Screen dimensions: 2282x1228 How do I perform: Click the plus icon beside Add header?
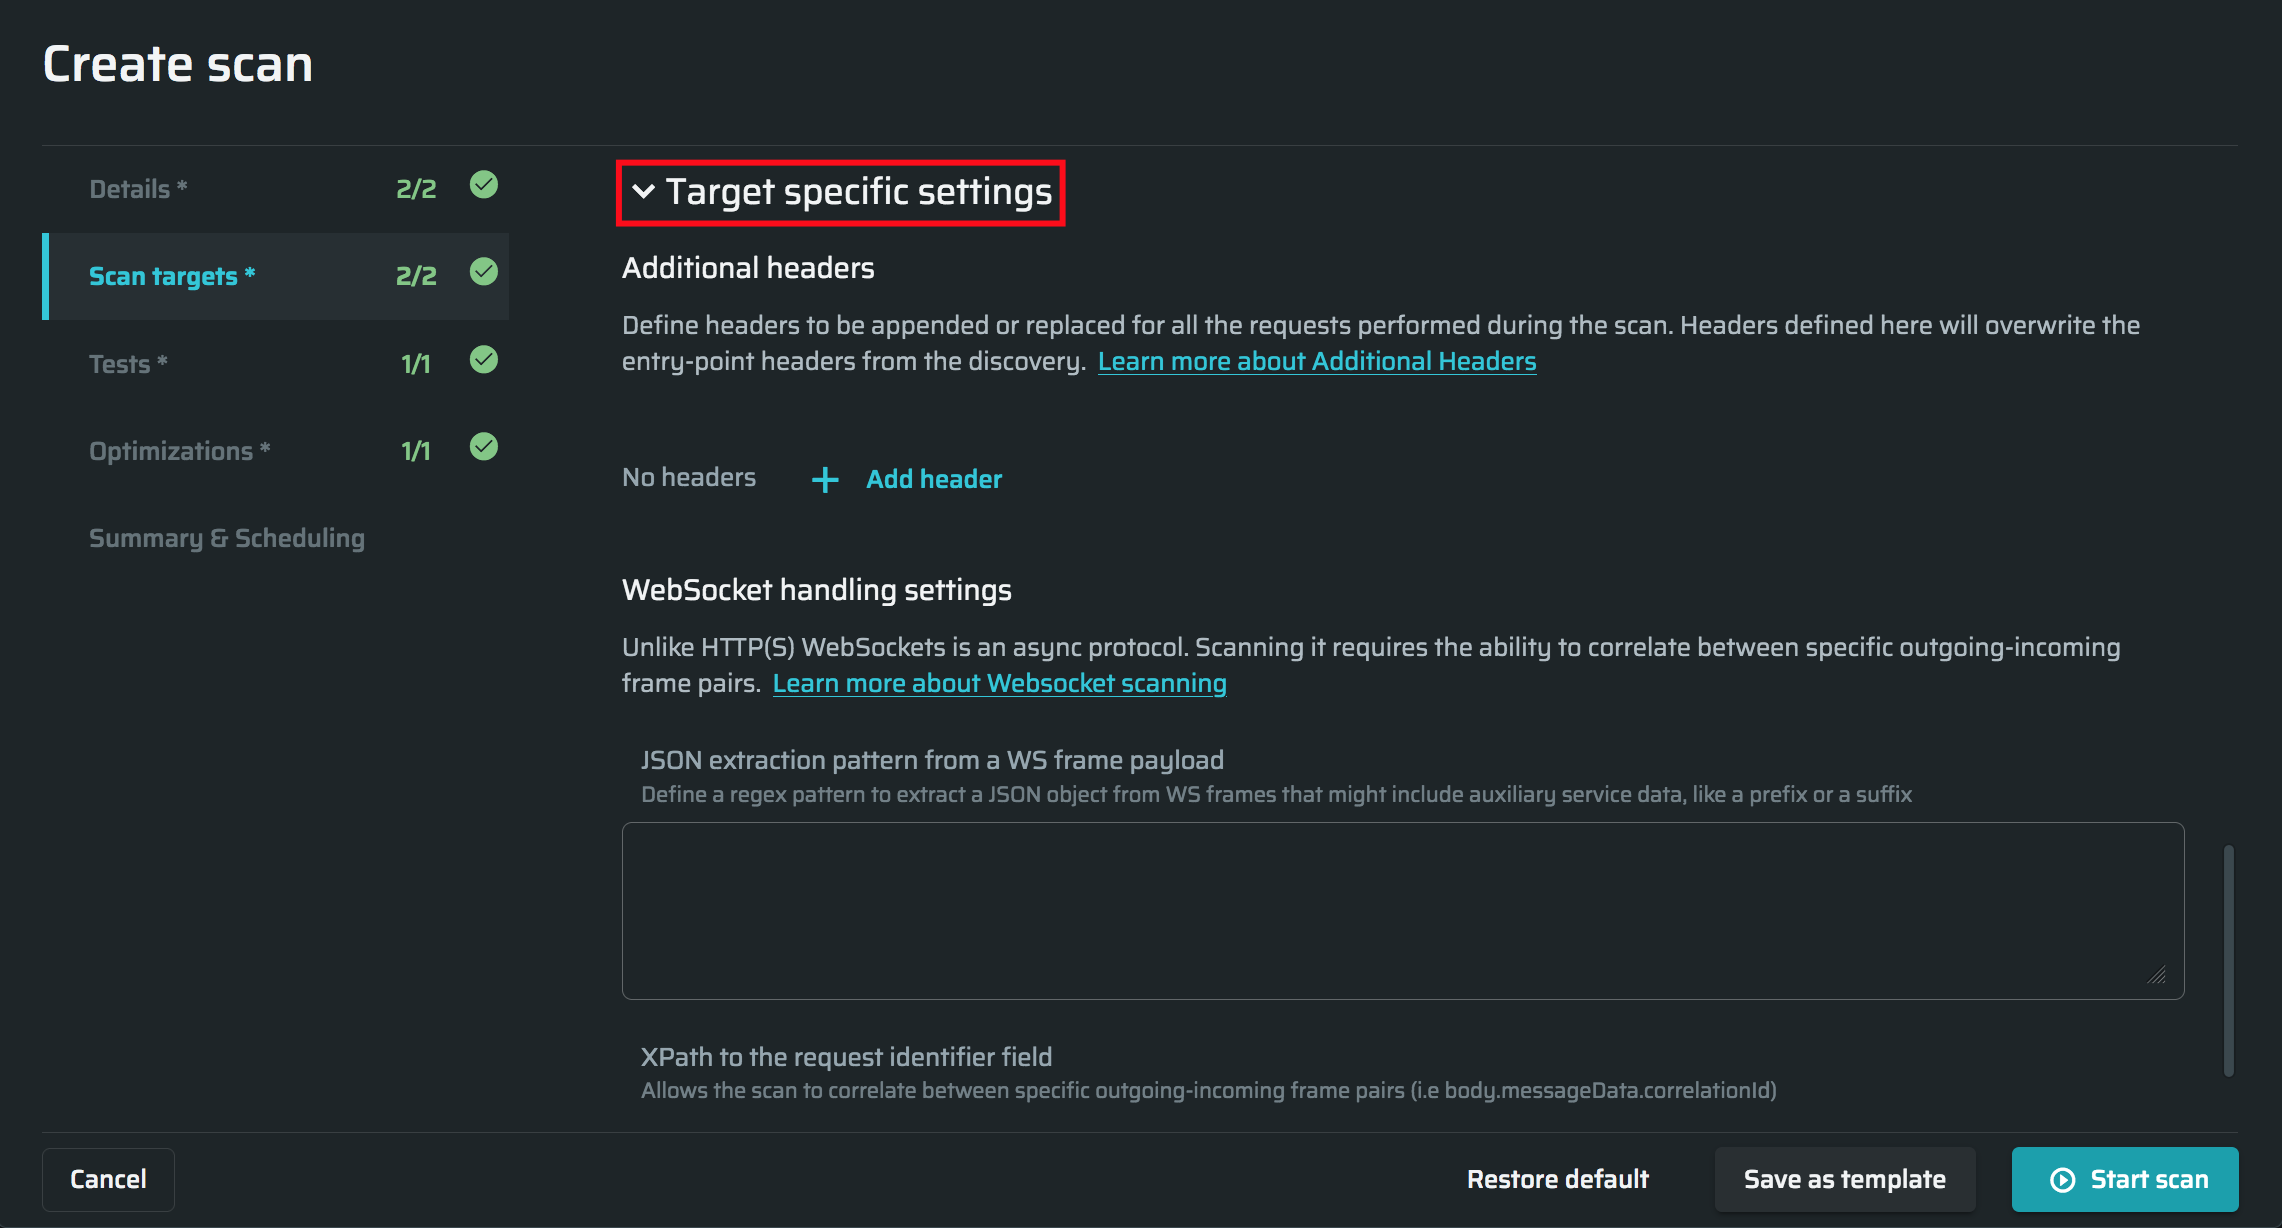[x=825, y=480]
